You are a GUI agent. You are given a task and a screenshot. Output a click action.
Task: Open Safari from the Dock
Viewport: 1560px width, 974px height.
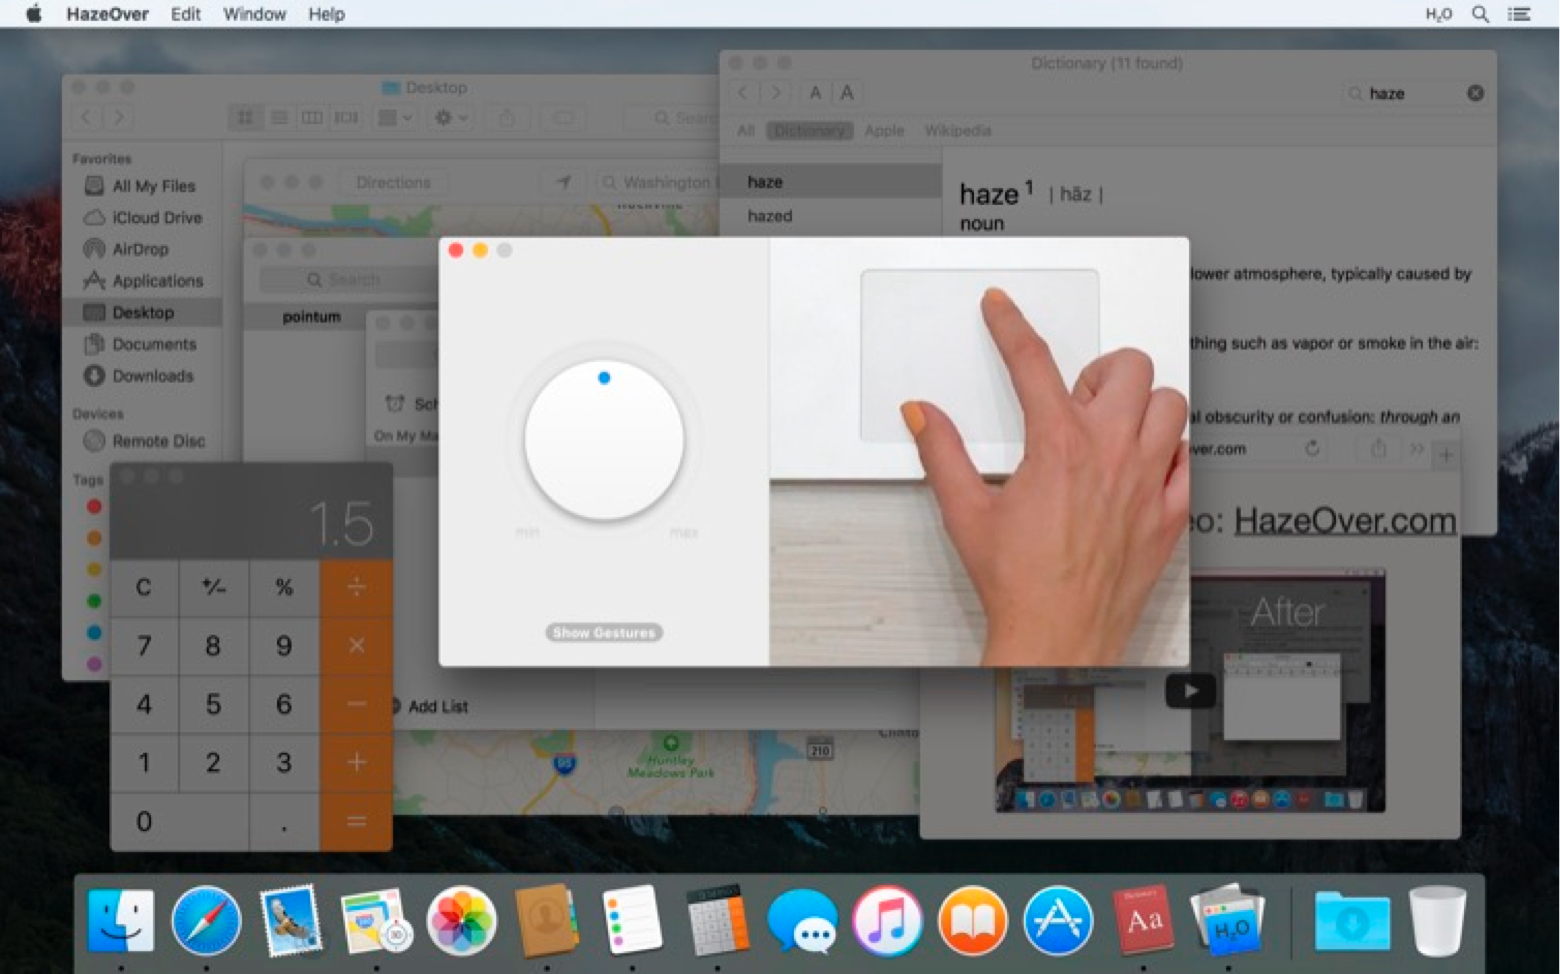(x=205, y=920)
